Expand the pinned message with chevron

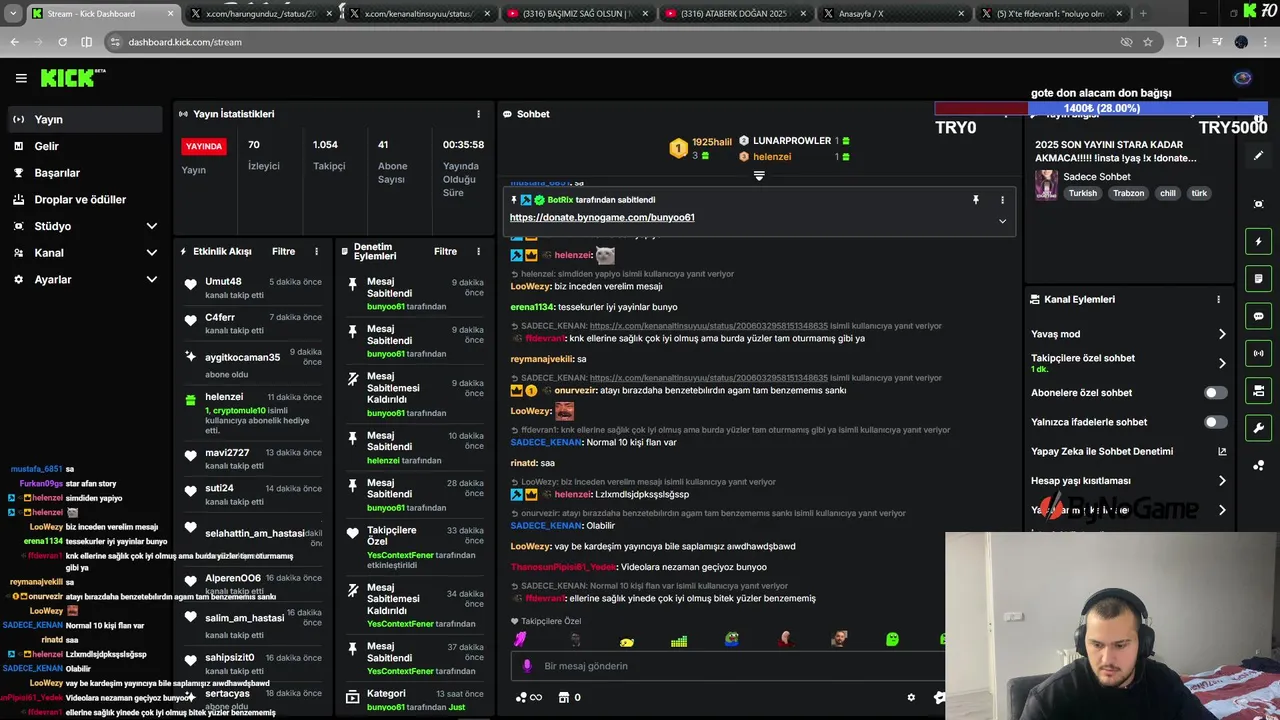pyautogui.click(x=1002, y=221)
